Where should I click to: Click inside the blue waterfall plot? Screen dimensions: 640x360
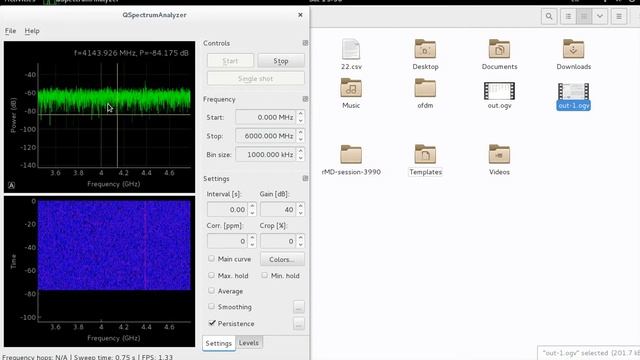pyautogui.click(x=114, y=245)
